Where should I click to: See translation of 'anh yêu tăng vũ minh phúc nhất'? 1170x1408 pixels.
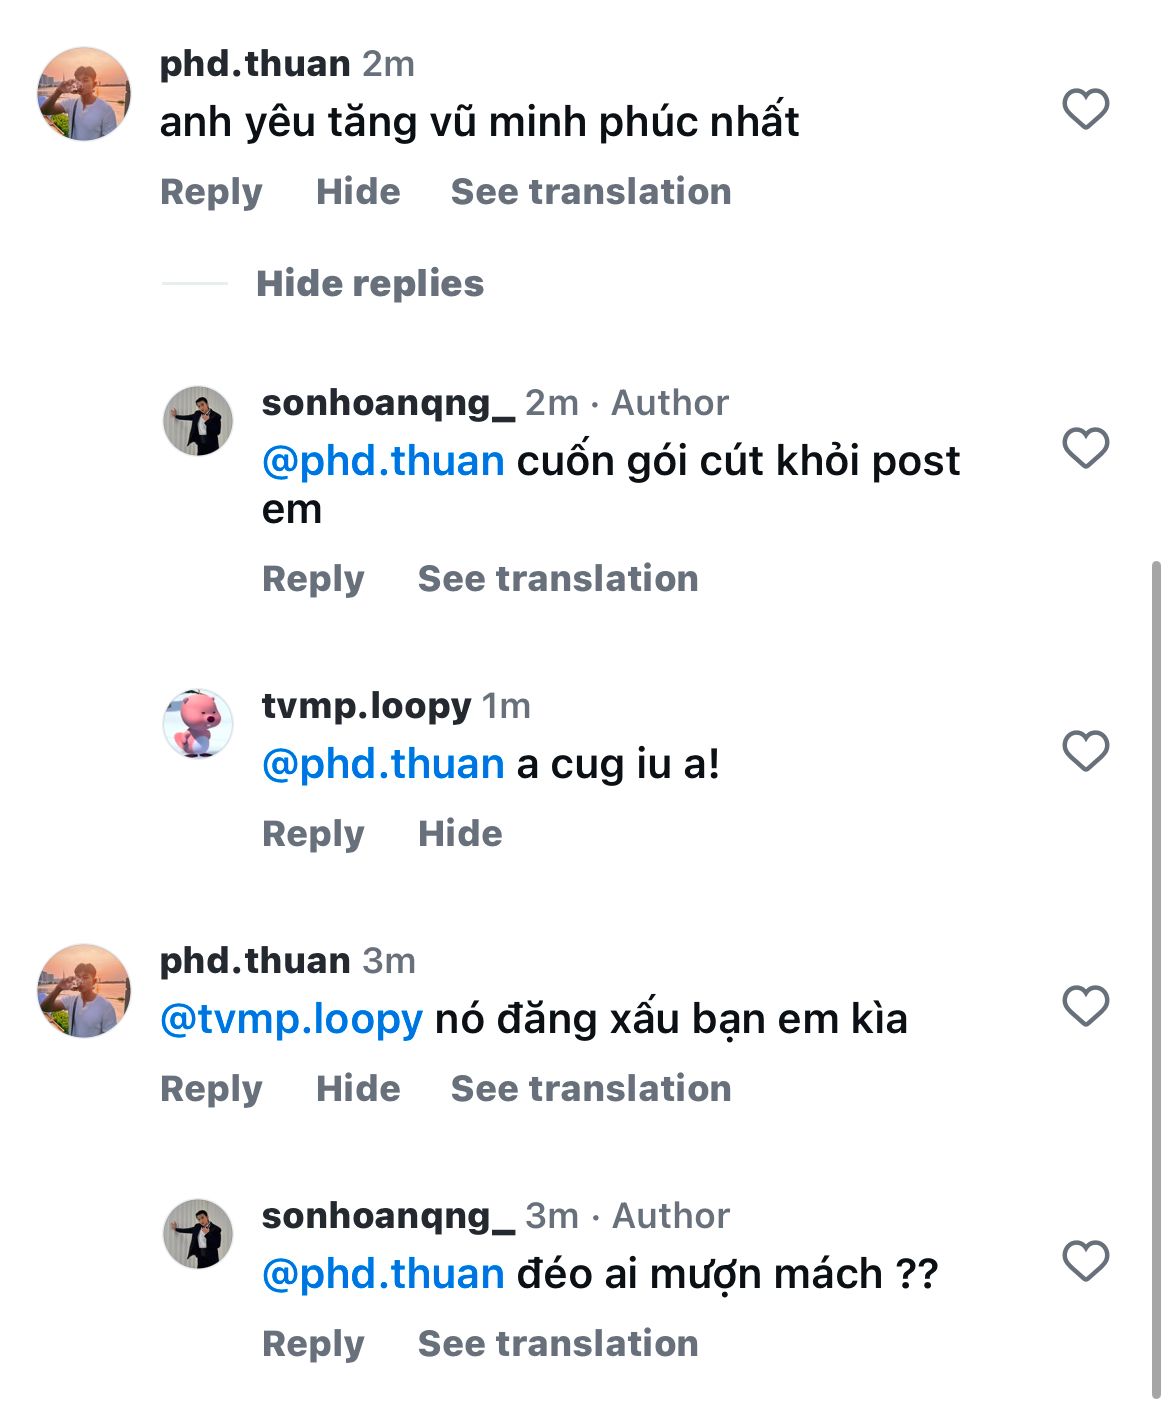[x=590, y=192]
